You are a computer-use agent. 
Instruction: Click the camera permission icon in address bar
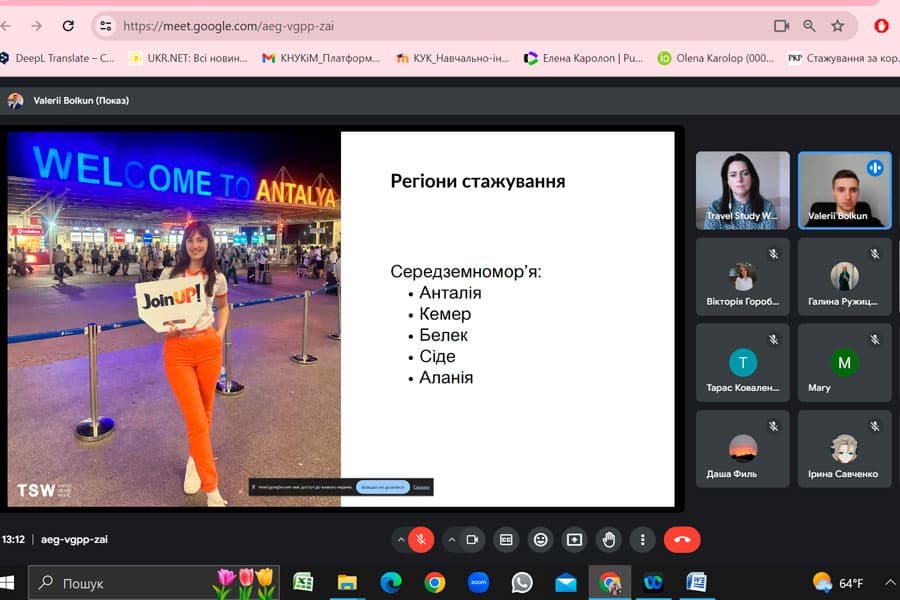click(781, 26)
